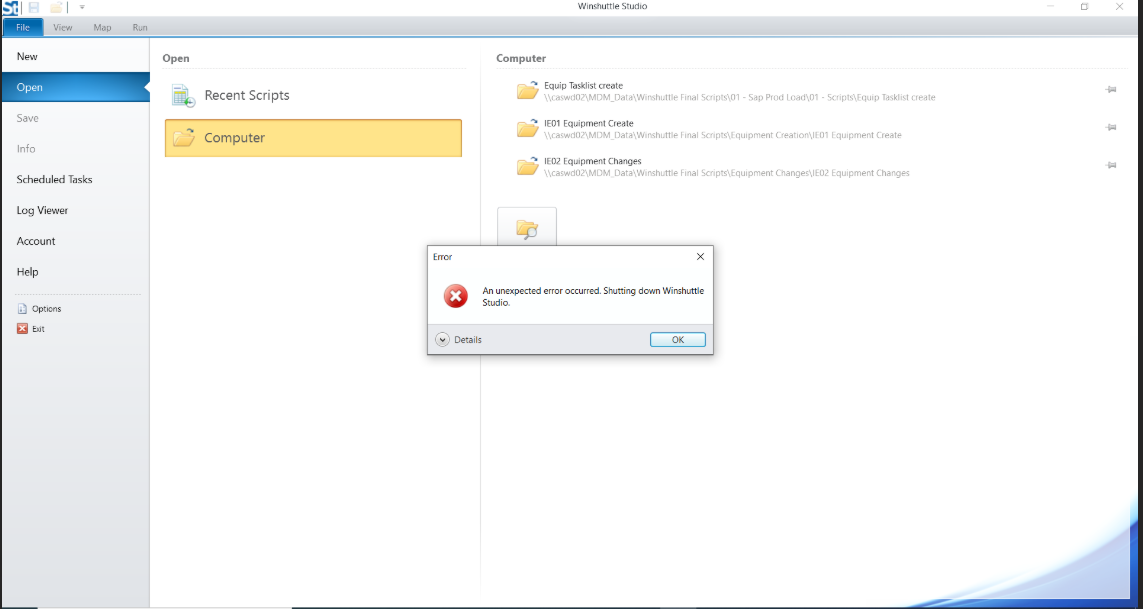The width and height of the screenshot is (1143, 609).
Task: Click the Save icon in quick access toolbar
Action: [34, 7]
